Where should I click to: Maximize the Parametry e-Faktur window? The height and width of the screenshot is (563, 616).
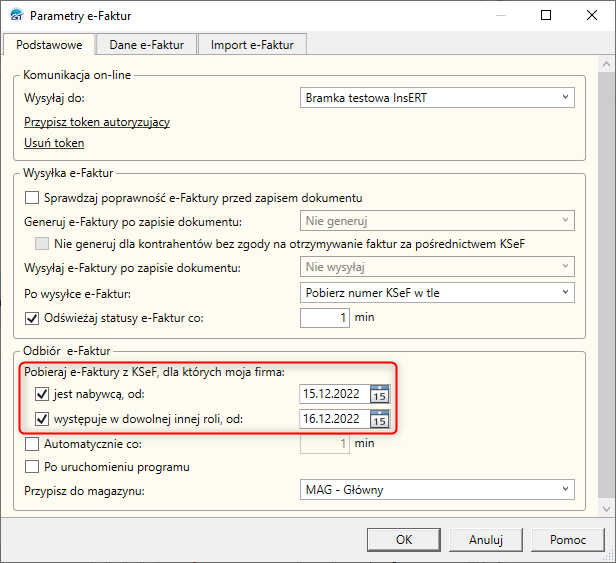pyautogui.click(x=545, y=16)
